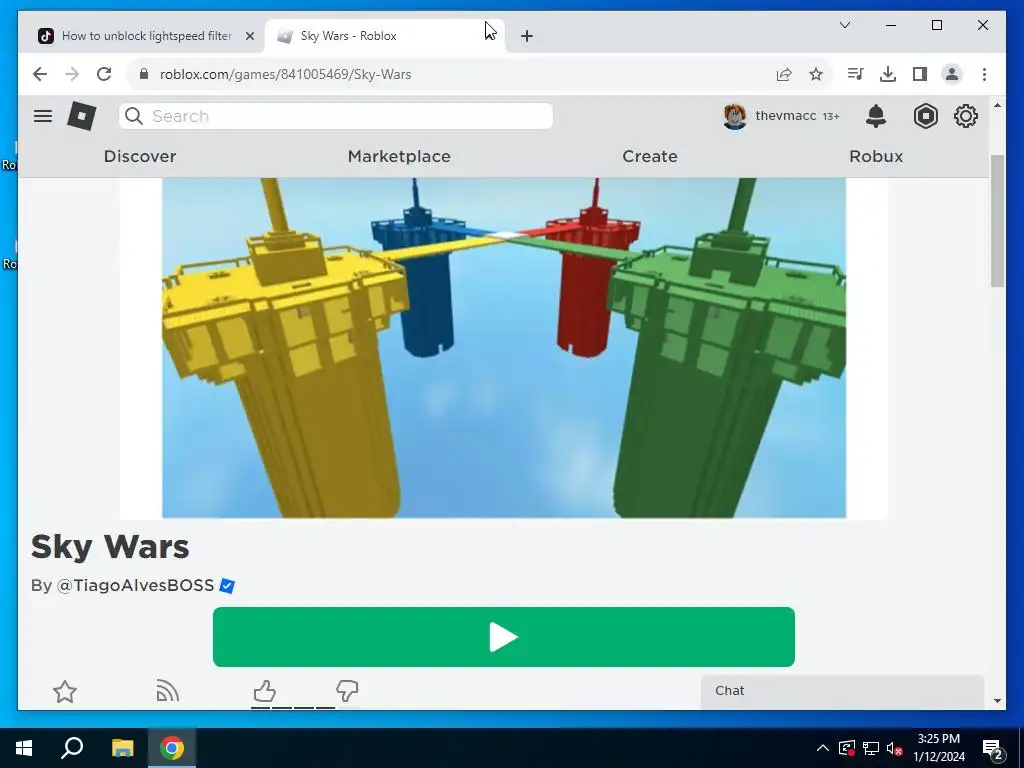
Task: Click the verified badge beside TiagoAlvesBOSS
Action: (x=227, y=586)
